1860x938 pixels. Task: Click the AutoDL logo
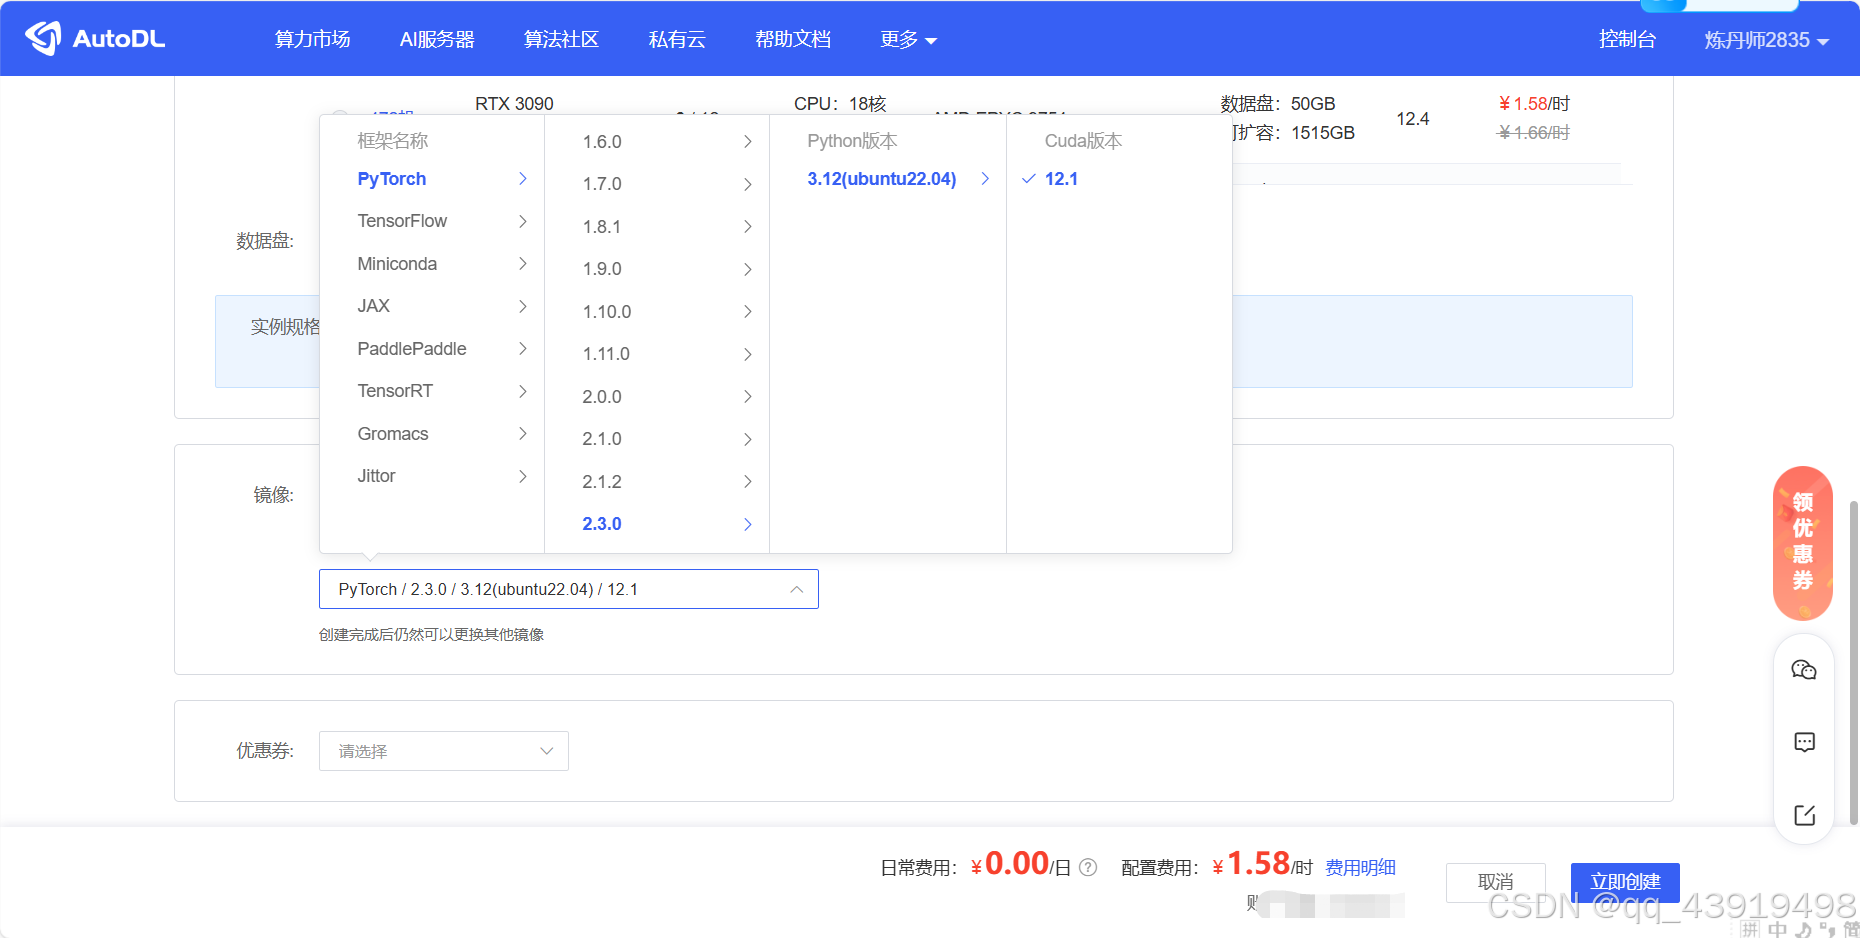coord(95,38)
